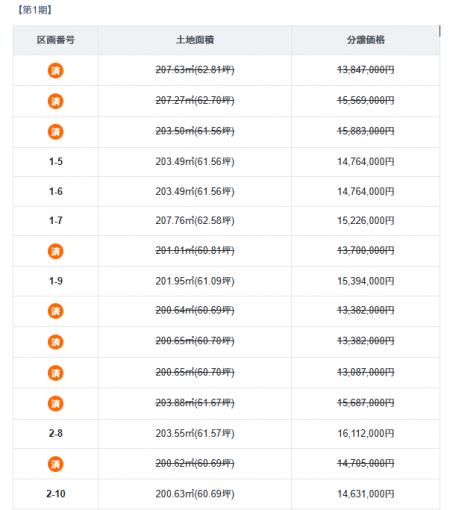This screenshot has width=450, height=510.
Task: Click the 区画番号 column header
Action: click(56, 40)
